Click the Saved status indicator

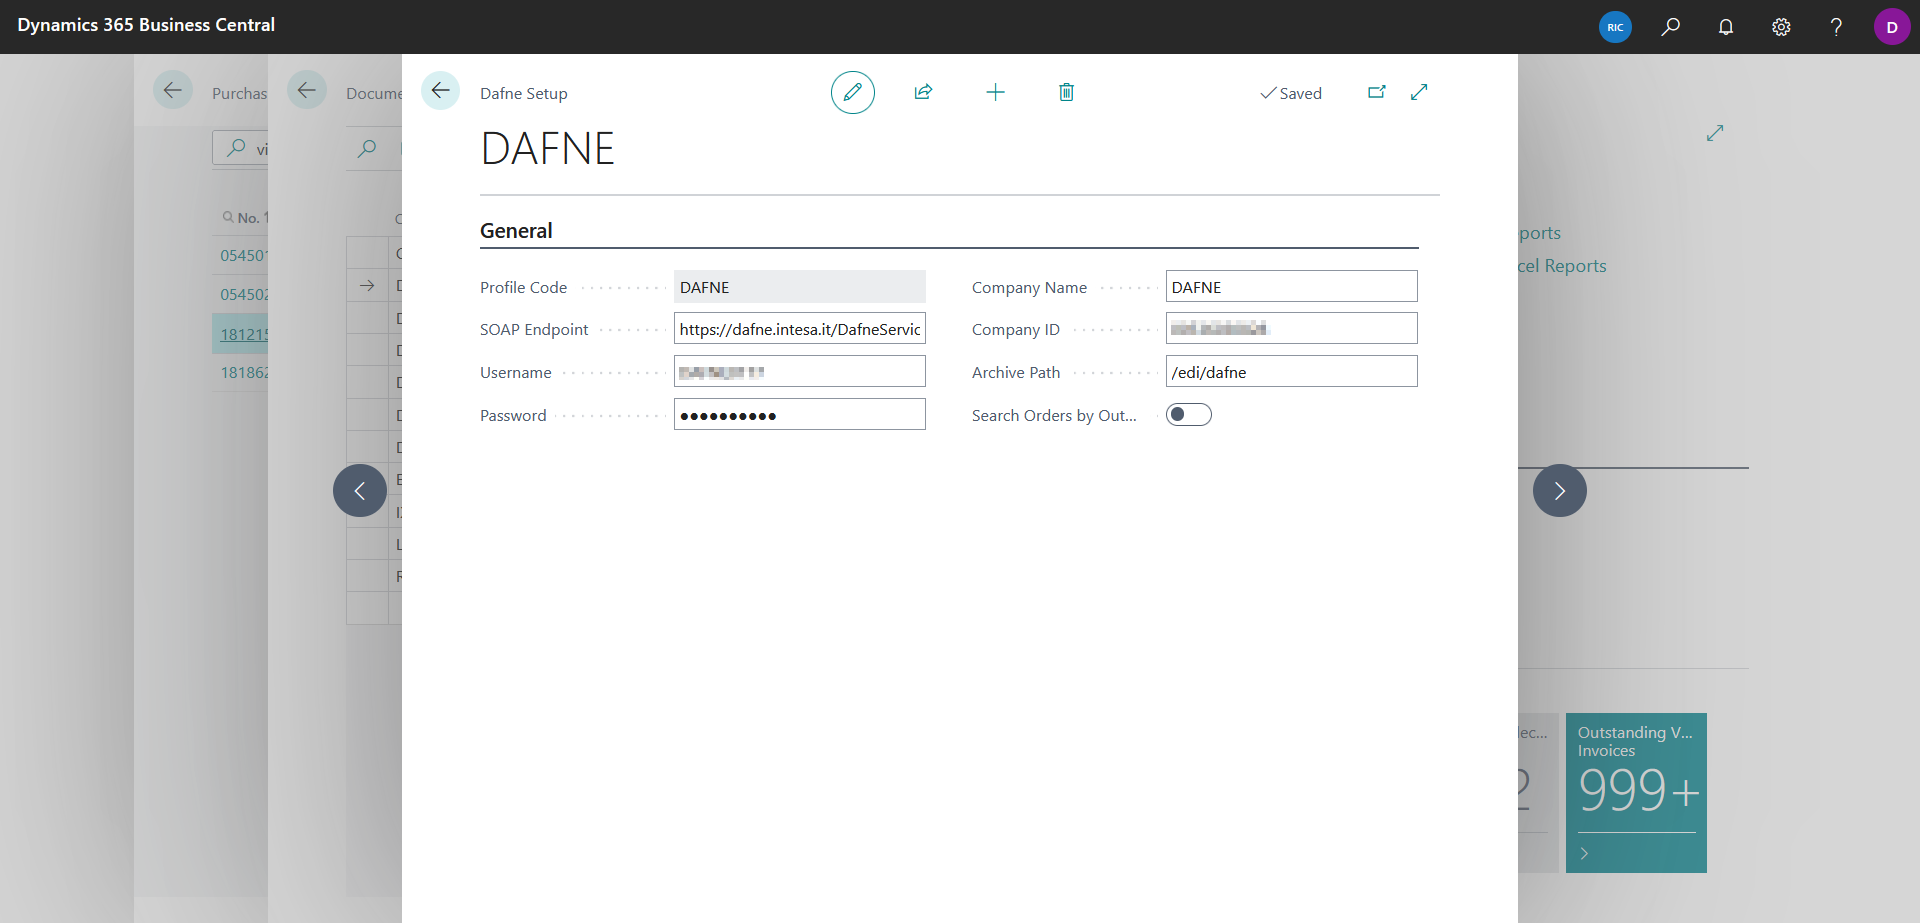tap(1291, 93)
